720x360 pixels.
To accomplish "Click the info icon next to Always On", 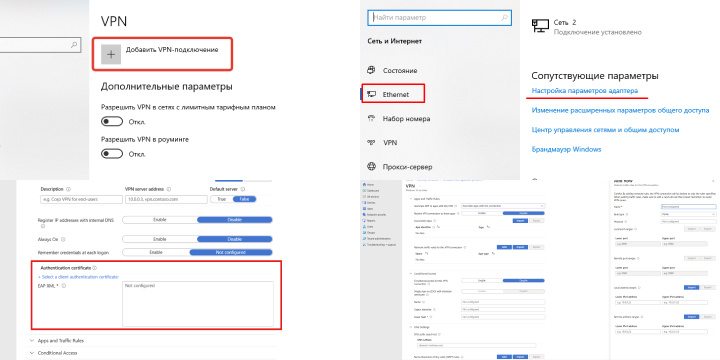I will click(63, 239).
